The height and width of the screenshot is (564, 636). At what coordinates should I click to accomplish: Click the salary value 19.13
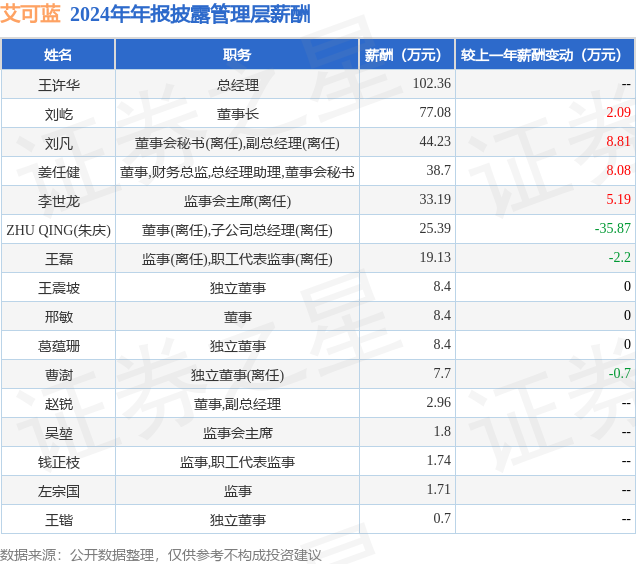pos(435,258)
